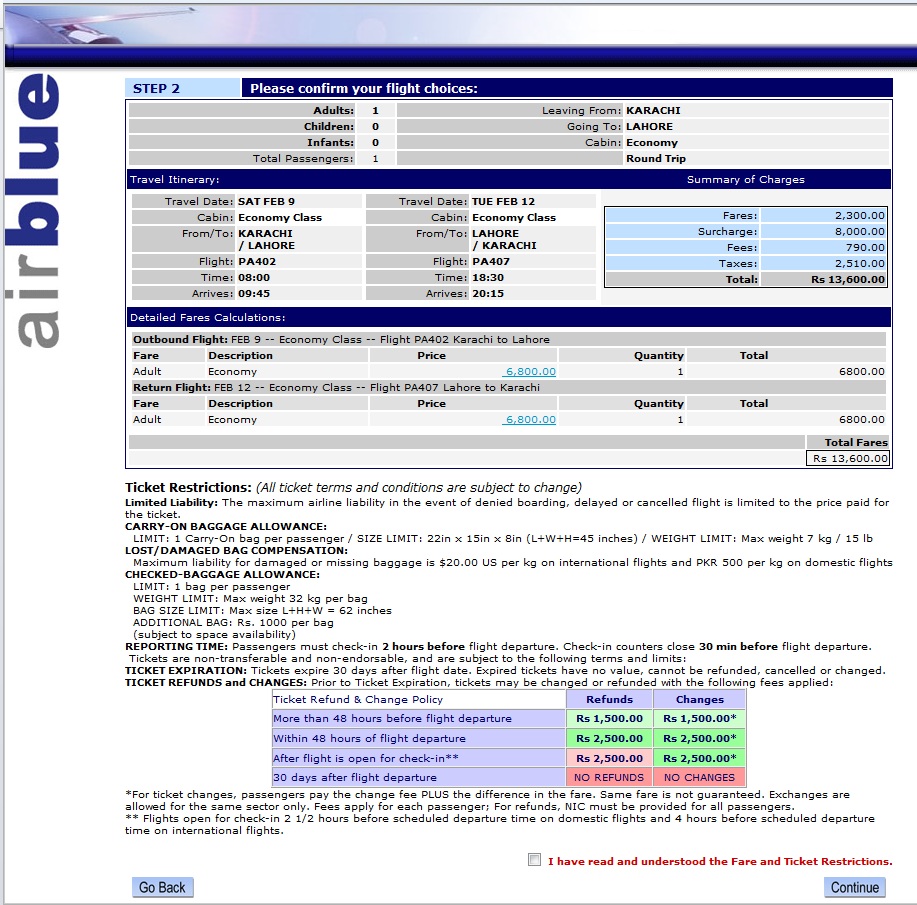
Task: Tick the Fare and Ticket Restrictions checkbox
Action: coord(535,860)
